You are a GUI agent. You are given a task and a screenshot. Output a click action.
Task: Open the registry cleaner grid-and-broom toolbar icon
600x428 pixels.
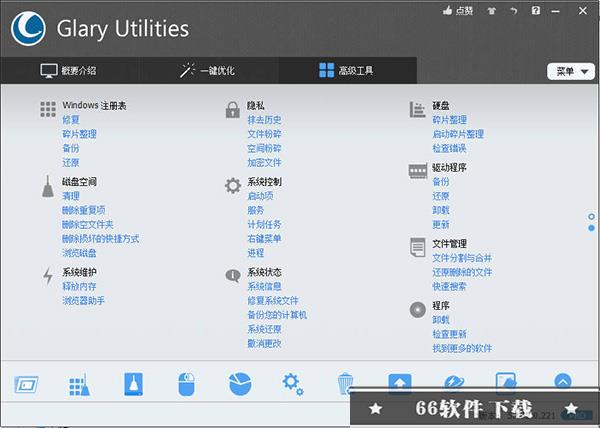pos(80,384)
